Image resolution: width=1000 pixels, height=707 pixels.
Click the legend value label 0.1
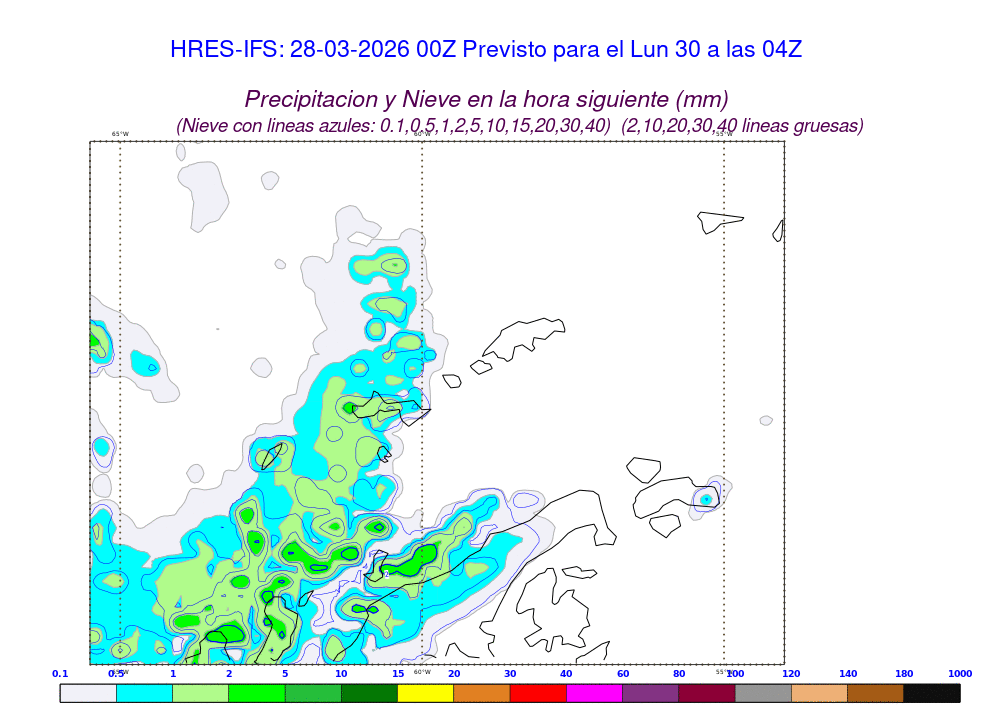click(x=60, y=674)
